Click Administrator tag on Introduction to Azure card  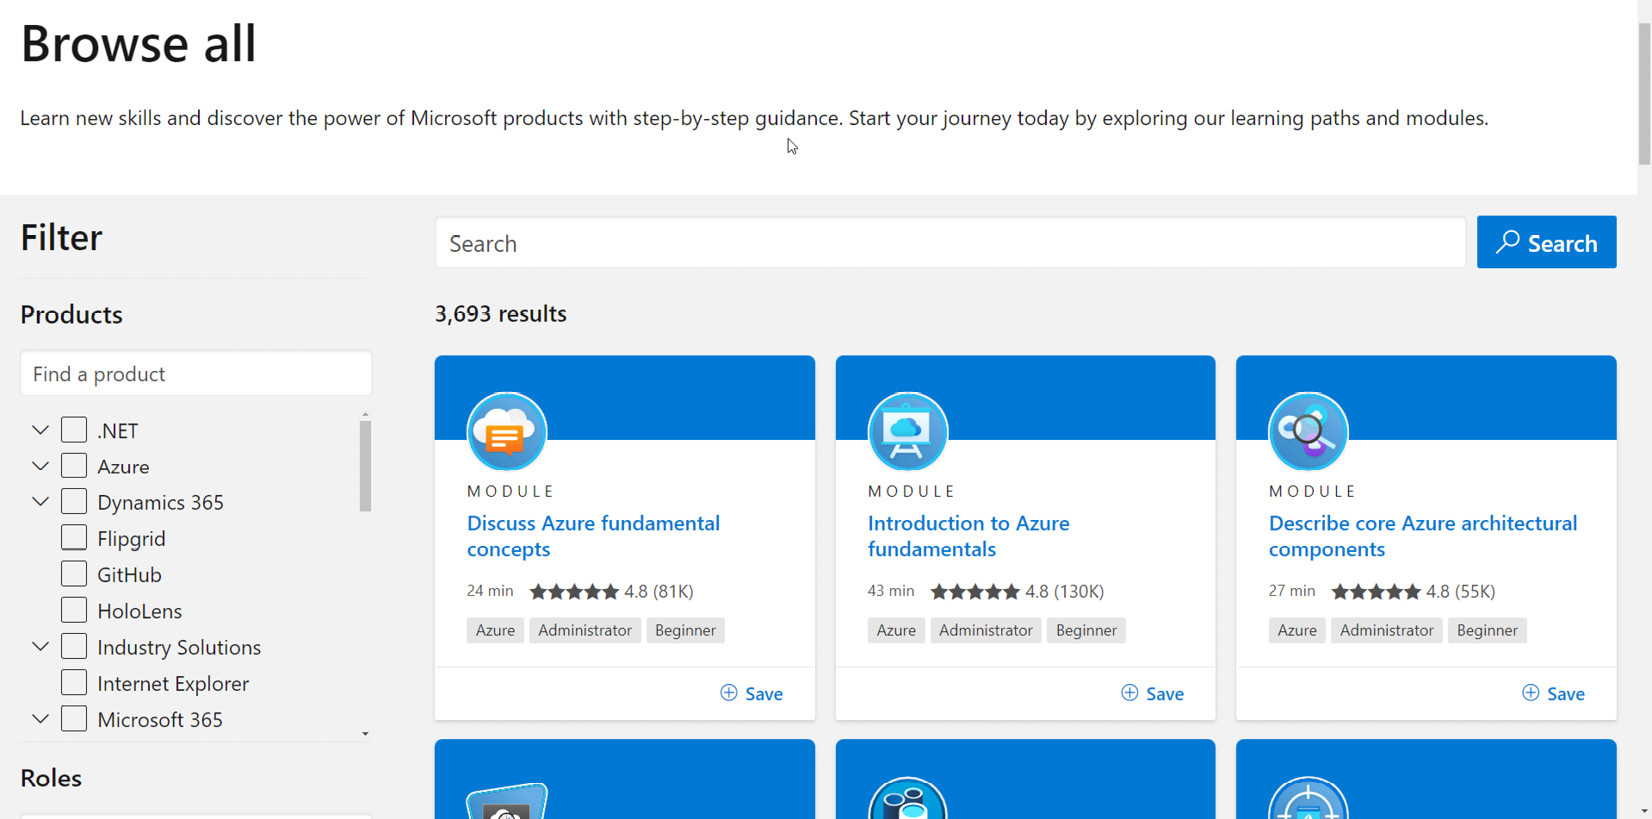click(985, 630)
